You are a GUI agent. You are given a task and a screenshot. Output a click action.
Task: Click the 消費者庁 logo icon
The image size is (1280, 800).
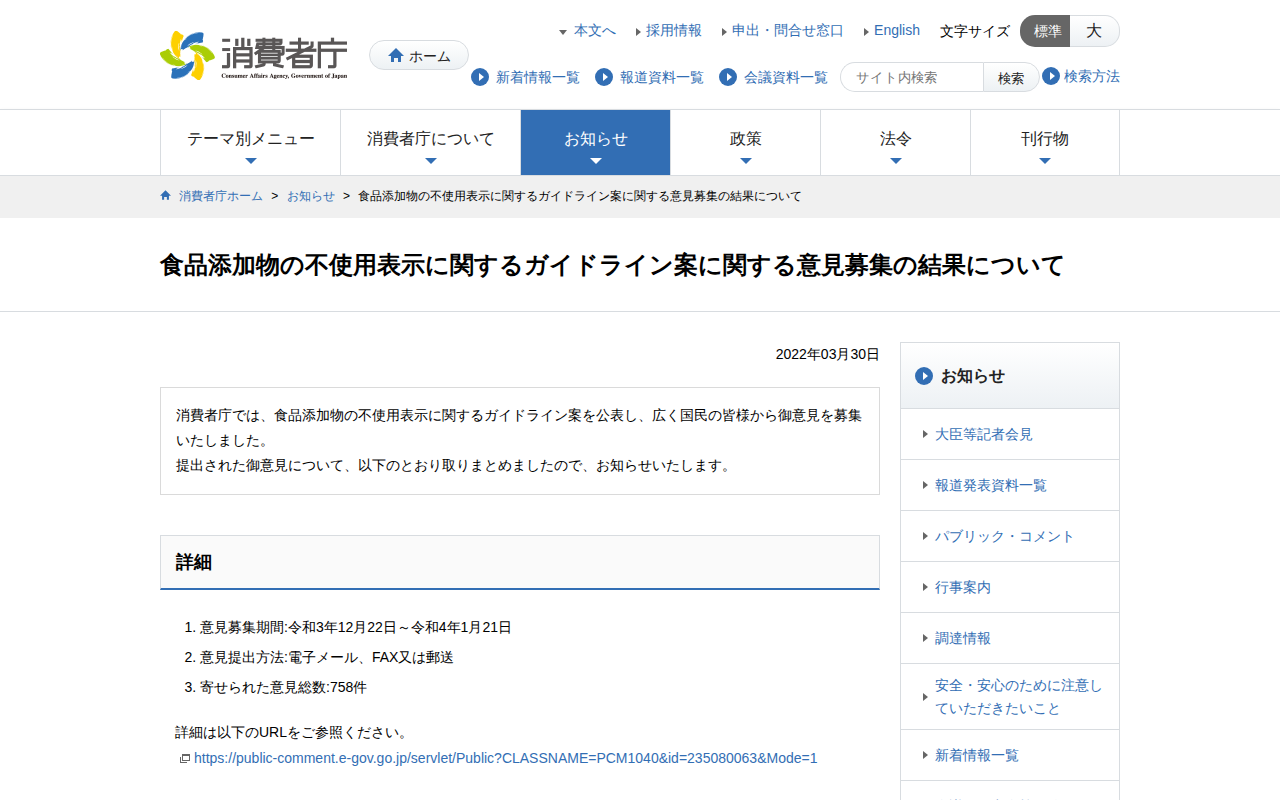188,55
